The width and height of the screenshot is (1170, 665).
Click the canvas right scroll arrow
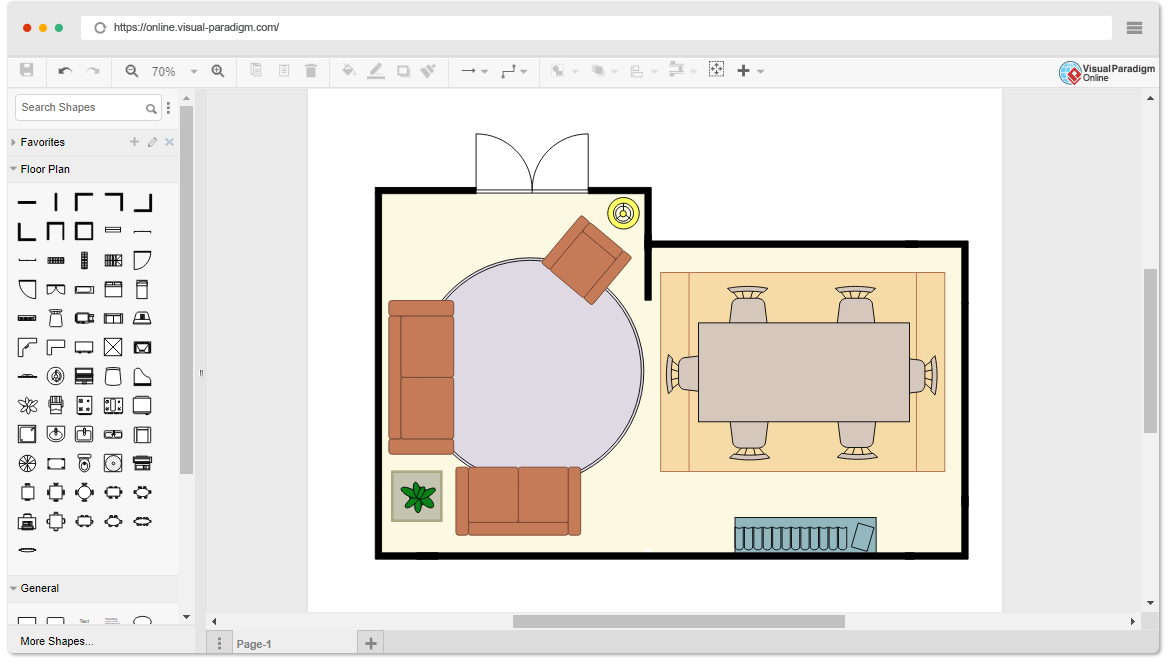[1133, 621]
